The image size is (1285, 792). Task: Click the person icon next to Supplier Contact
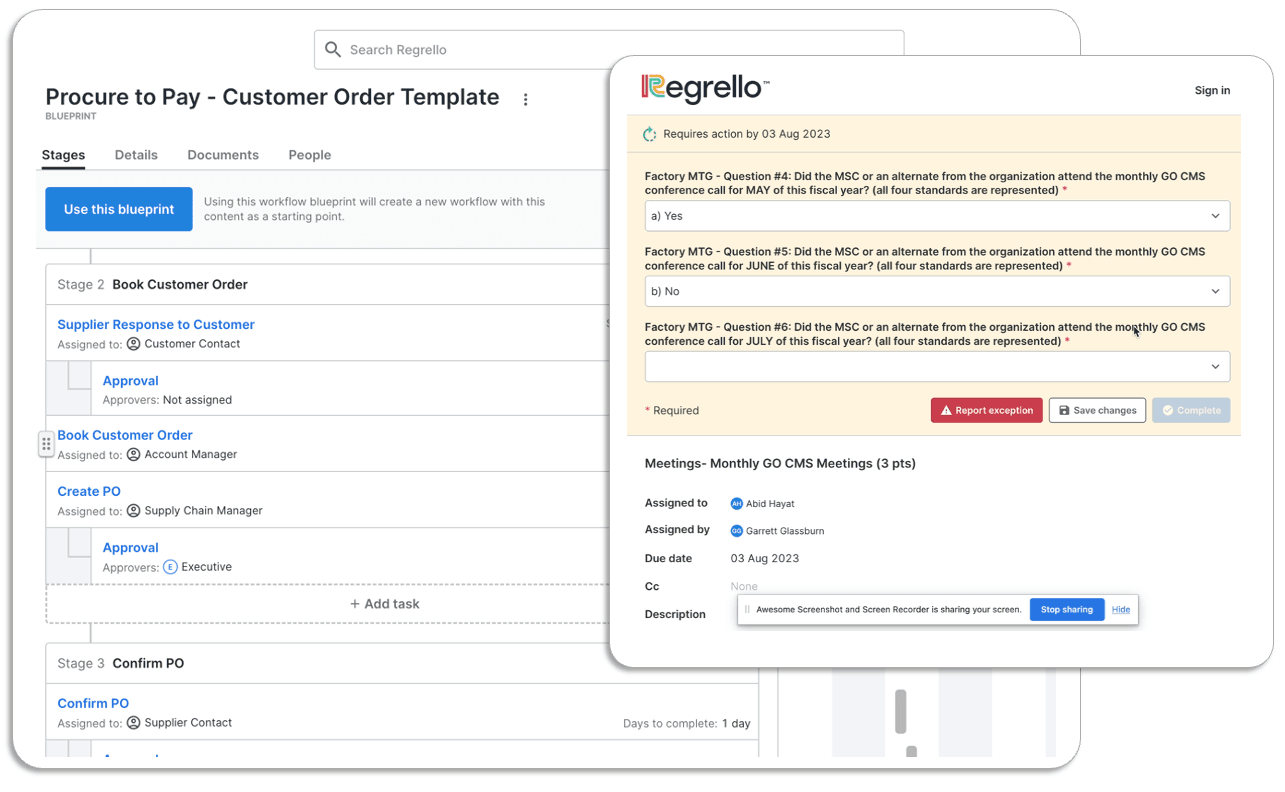coord(133,723)
